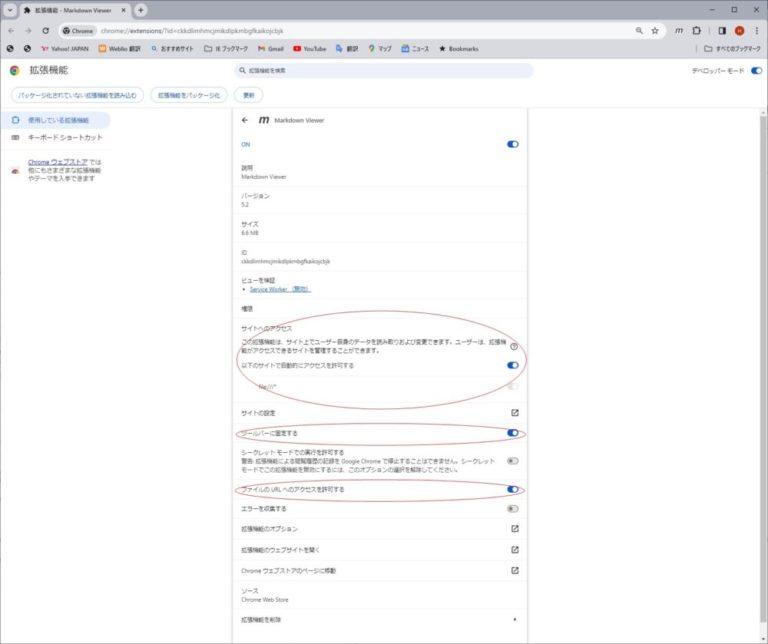Open the tab search dropdown in title bar
This screenshot has height=644, width=768.
click(10, 10)
